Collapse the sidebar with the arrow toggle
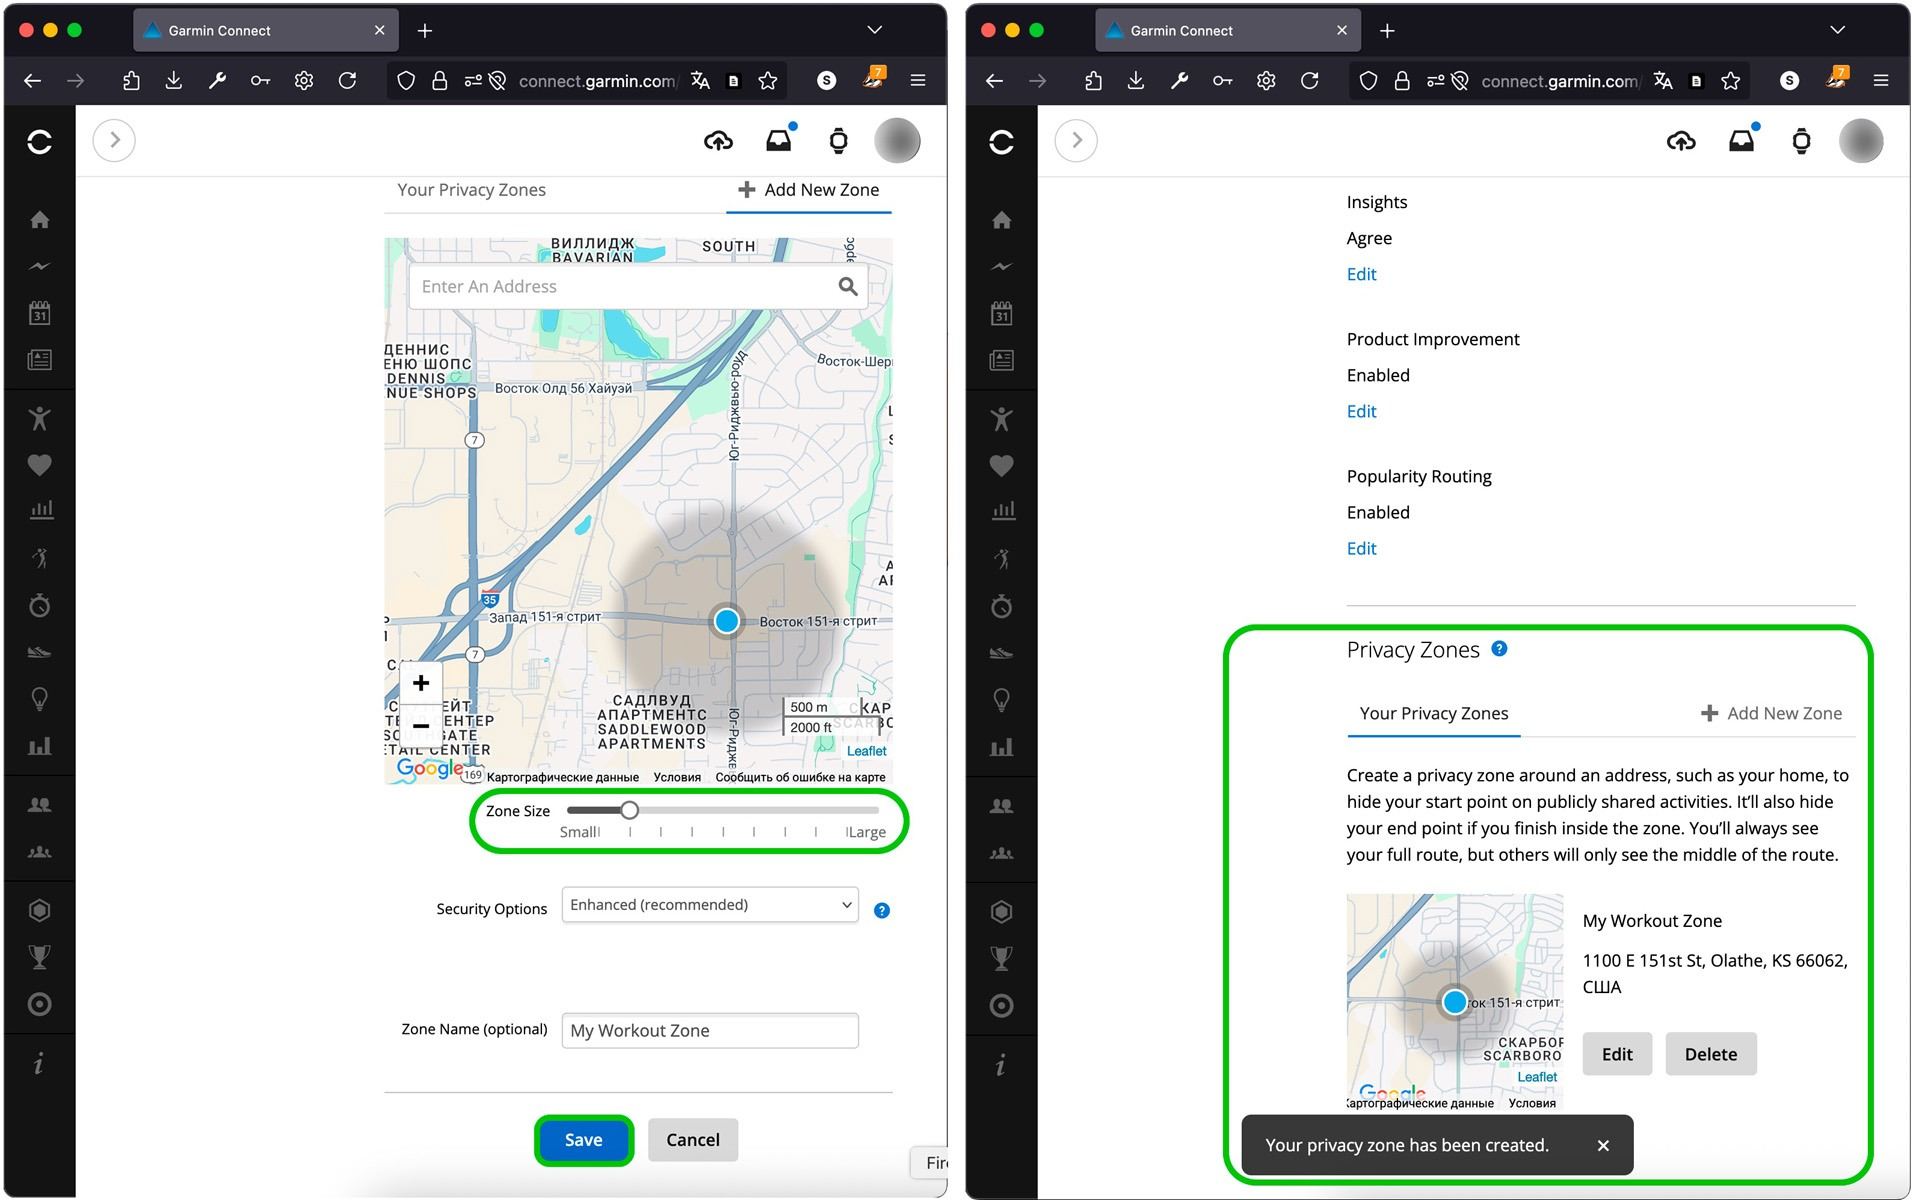The height and width of the screenshot is (1200, 1913). click(x=114, y=140)
